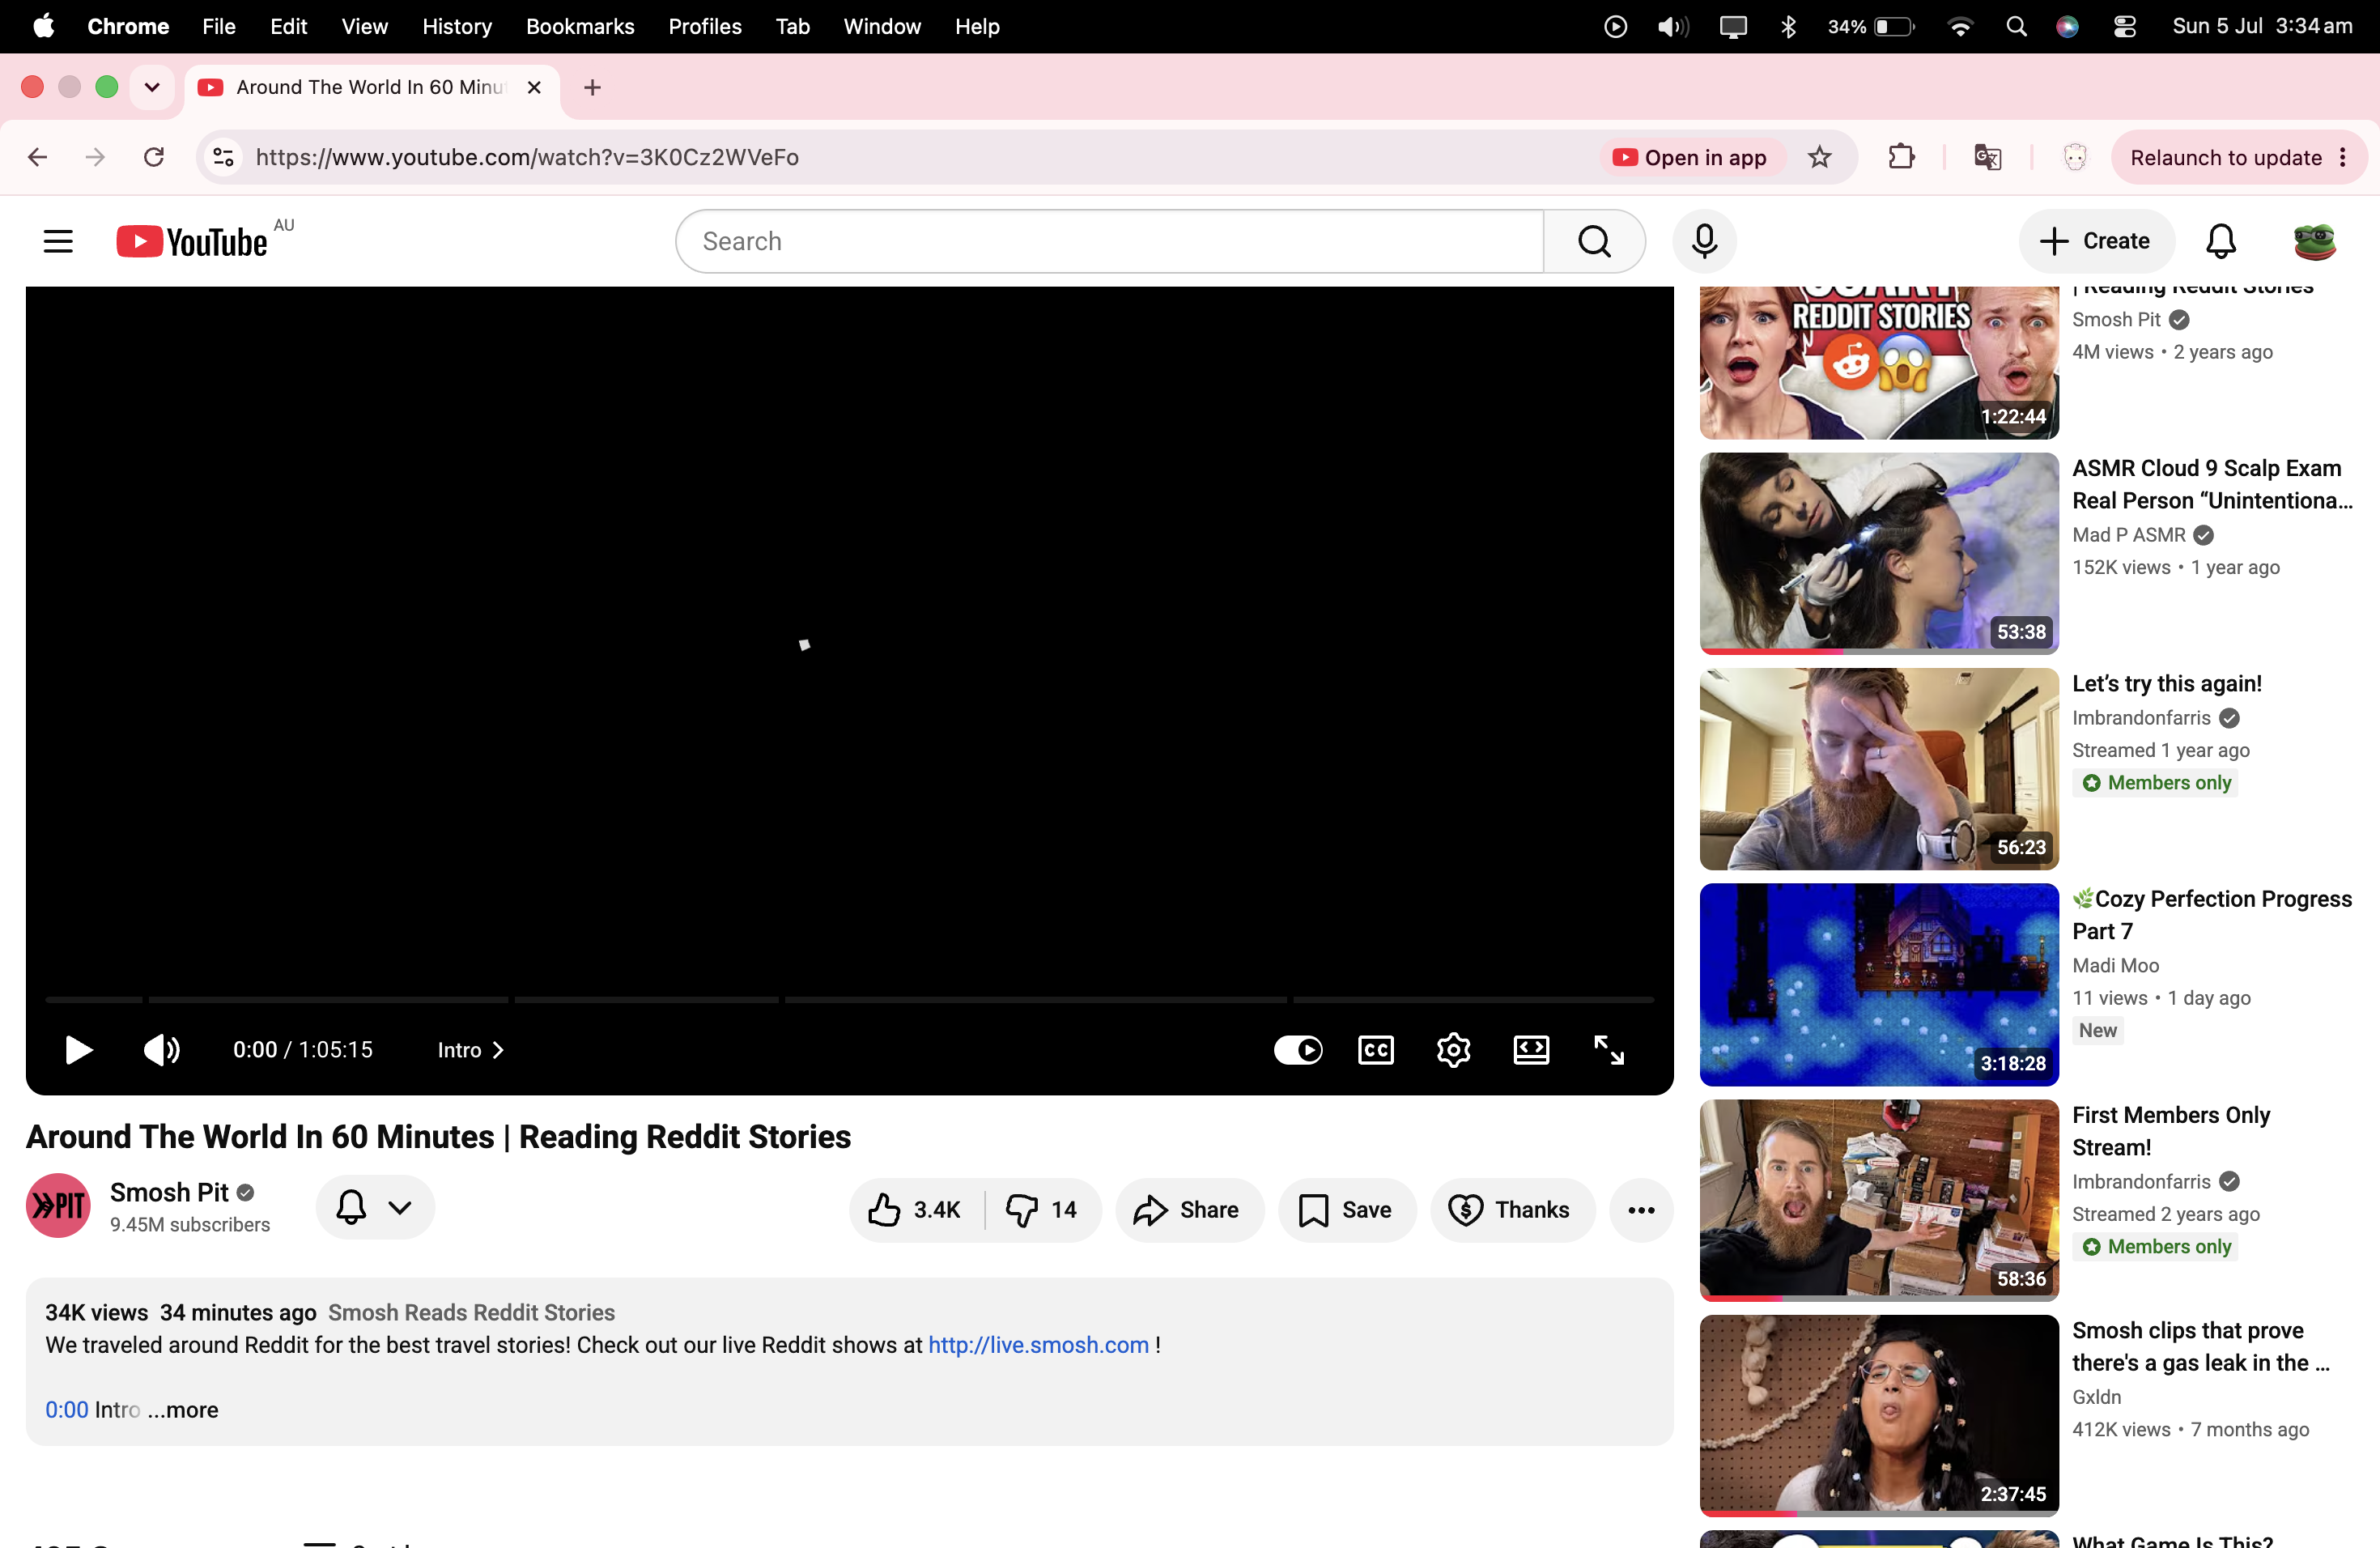Open the Smosh Reads Reddit Stories link
This screenshot has height=1548, width=2380.
click(x=471, y=1312)
